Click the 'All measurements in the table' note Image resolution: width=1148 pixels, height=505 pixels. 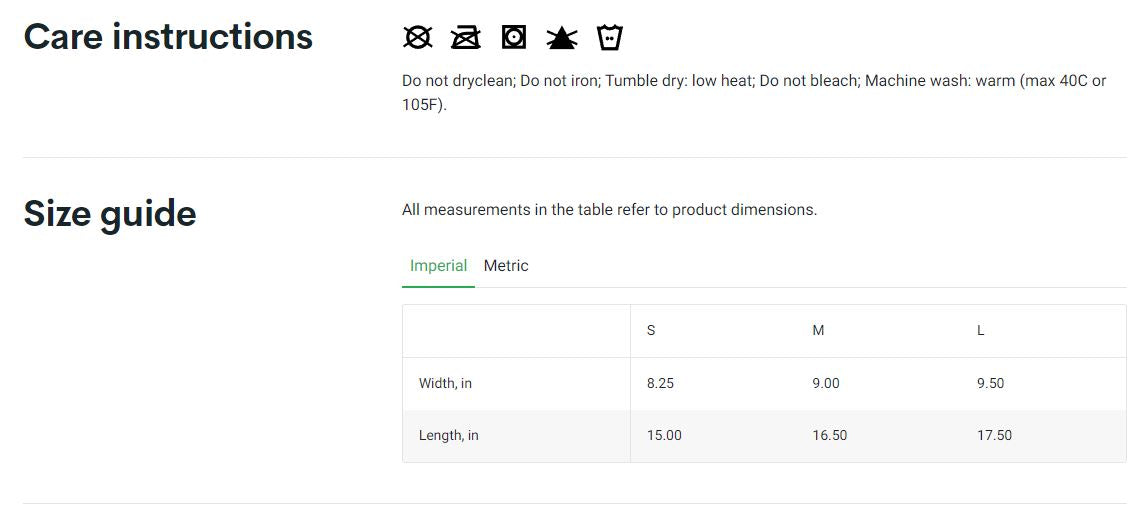coord(609,210)
